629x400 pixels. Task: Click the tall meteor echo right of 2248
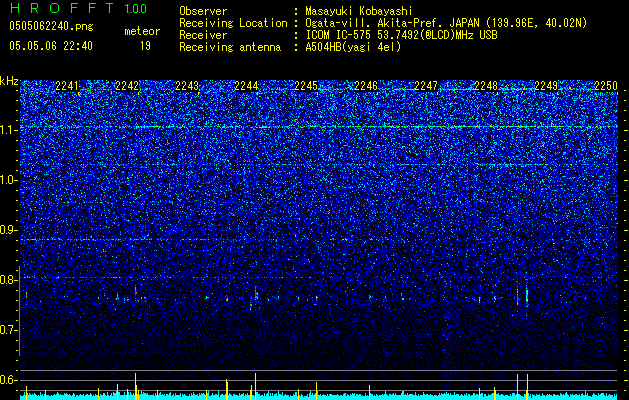(527, 296)
